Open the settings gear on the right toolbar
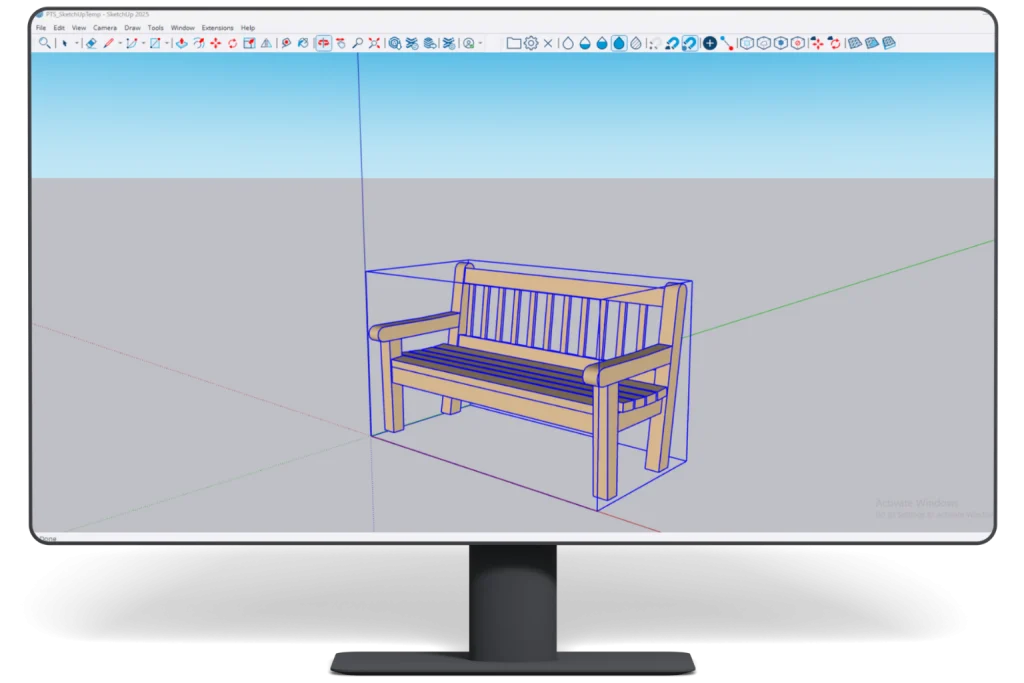The height and width of the screenshot is (683, 1024). tap(528, 43)
